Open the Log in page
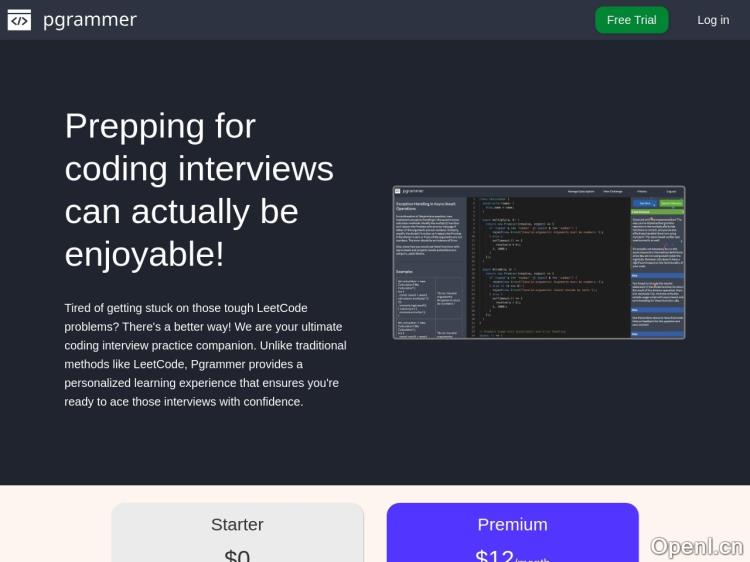The width and height of the screenshot is (750, 562). tap(713, 20)
